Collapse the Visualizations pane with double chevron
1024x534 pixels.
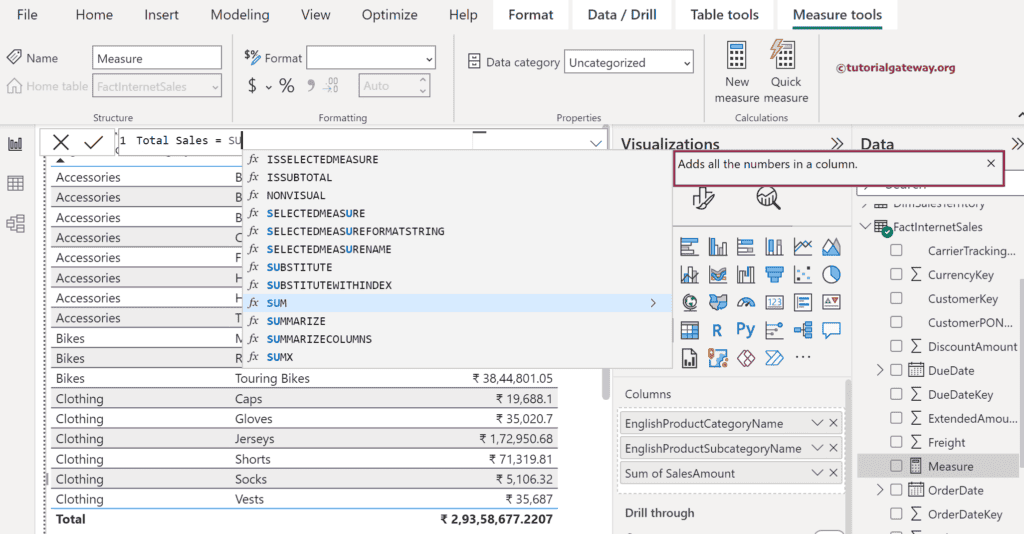tap(837, 144)
